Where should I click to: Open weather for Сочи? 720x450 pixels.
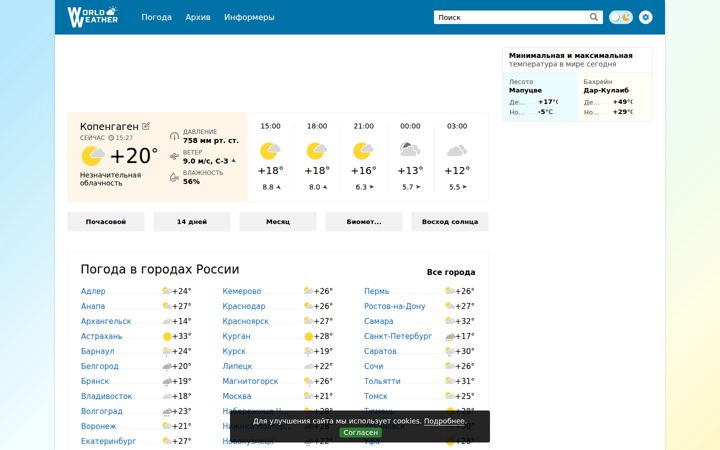(374, 366)
